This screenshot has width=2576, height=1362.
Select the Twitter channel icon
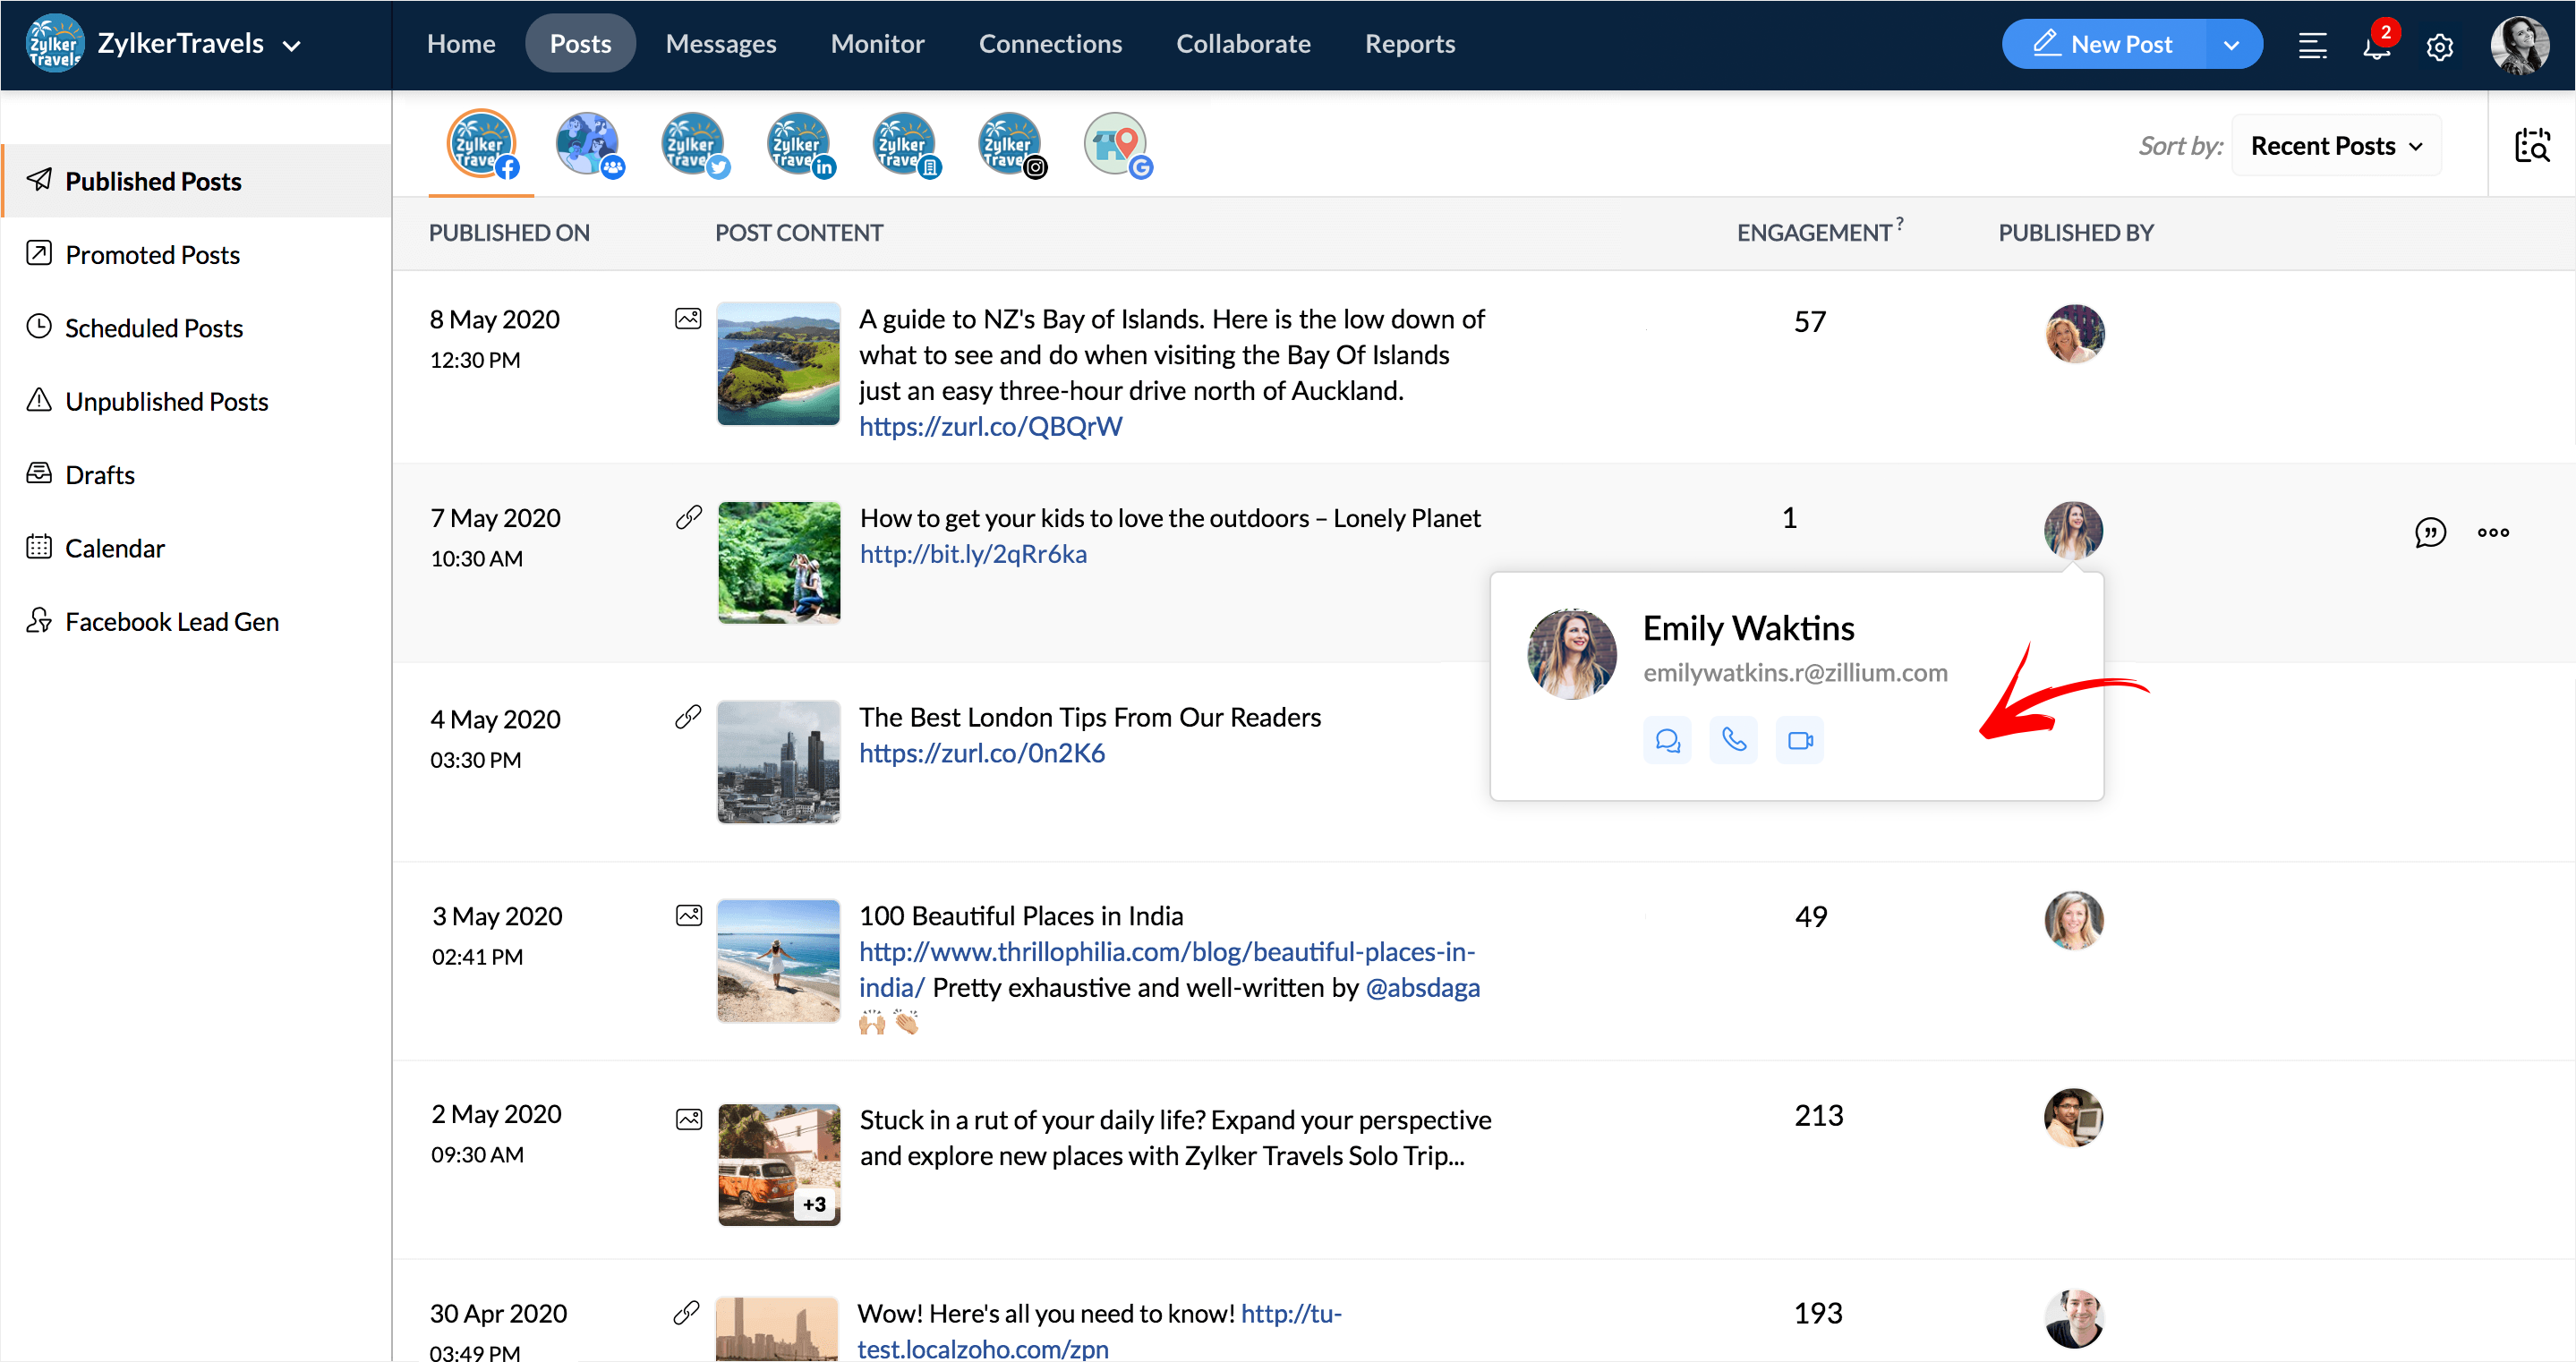coord(694,145)
